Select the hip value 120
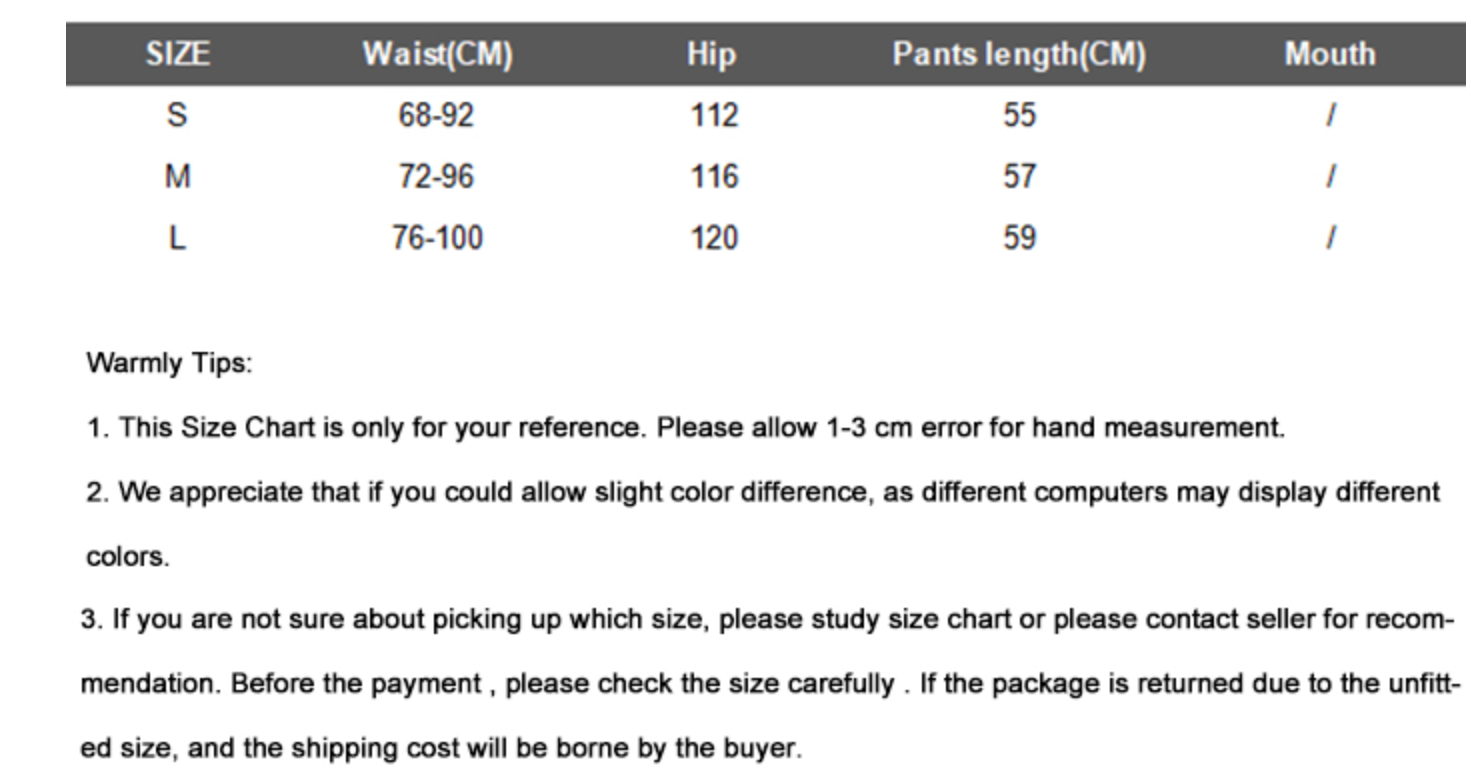 coord(714,238)
